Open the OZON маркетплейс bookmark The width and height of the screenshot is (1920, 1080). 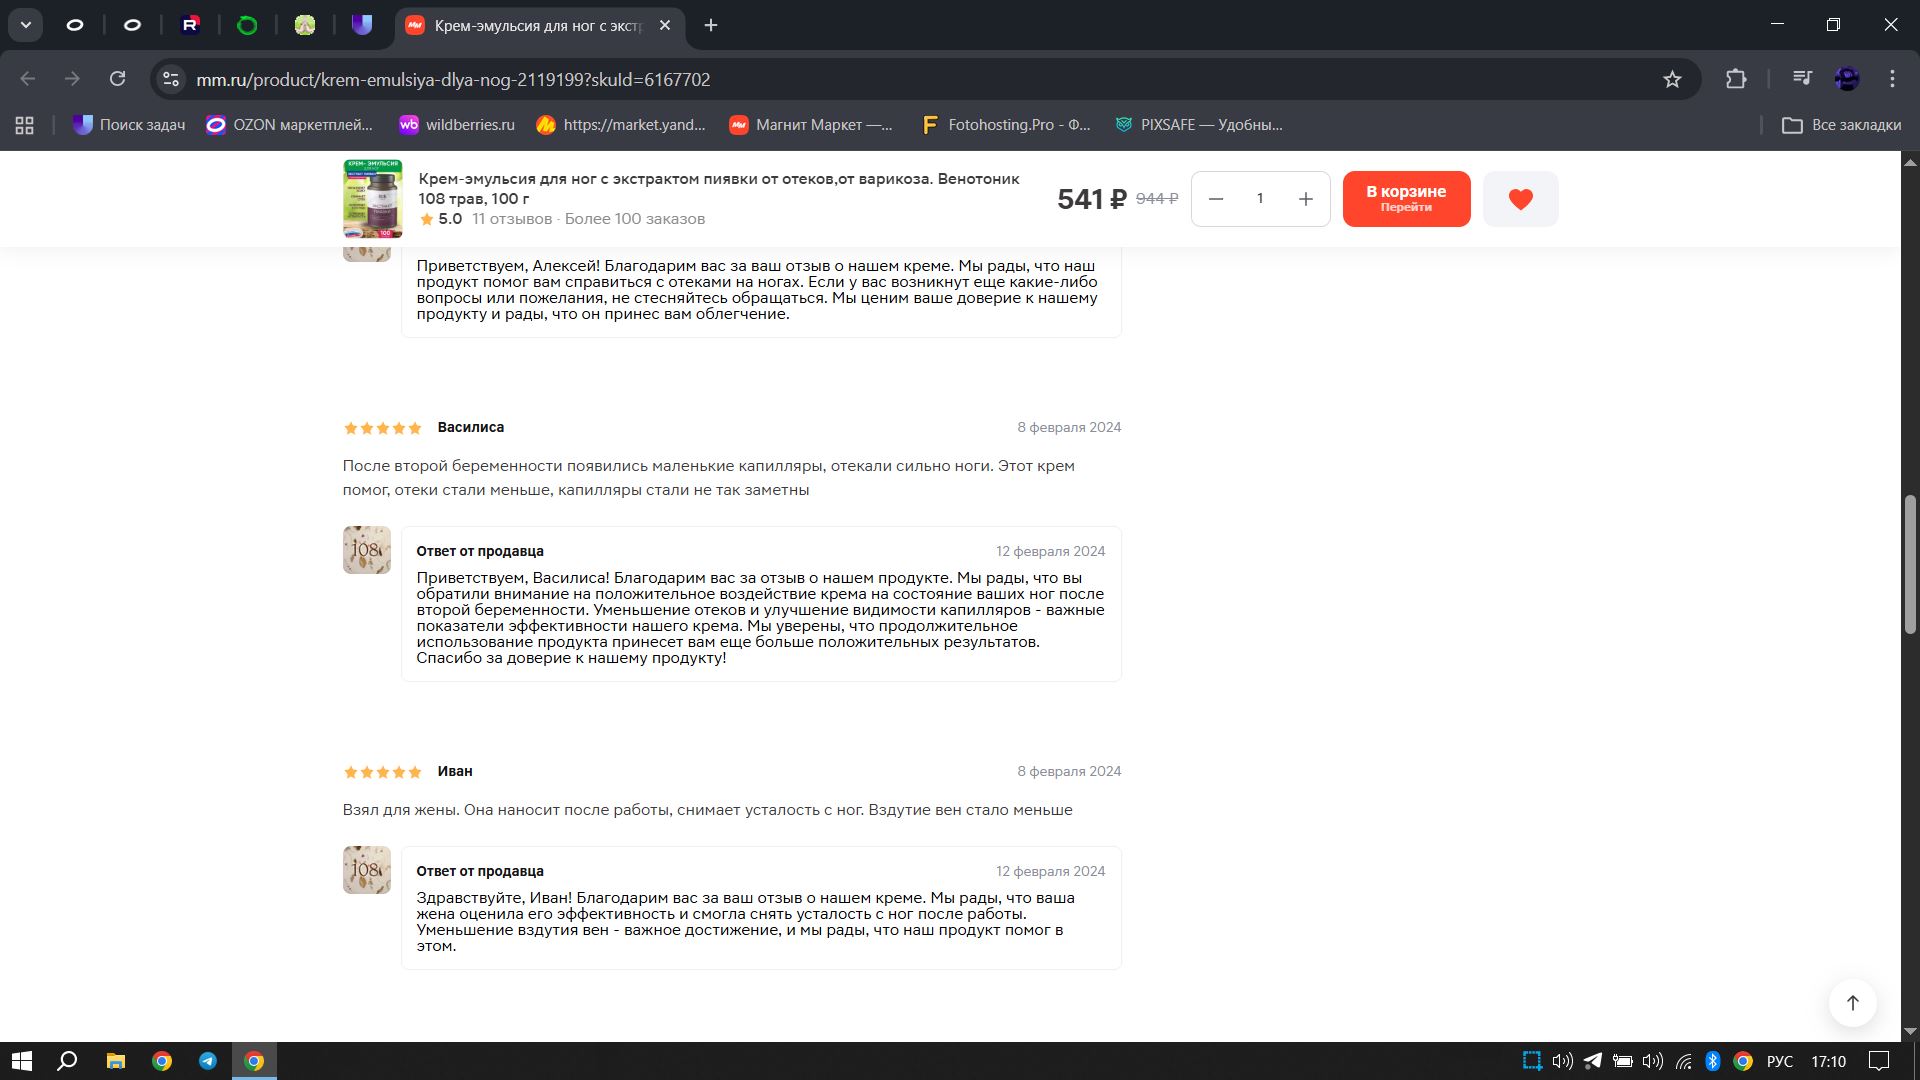click(x=289, y=125)
